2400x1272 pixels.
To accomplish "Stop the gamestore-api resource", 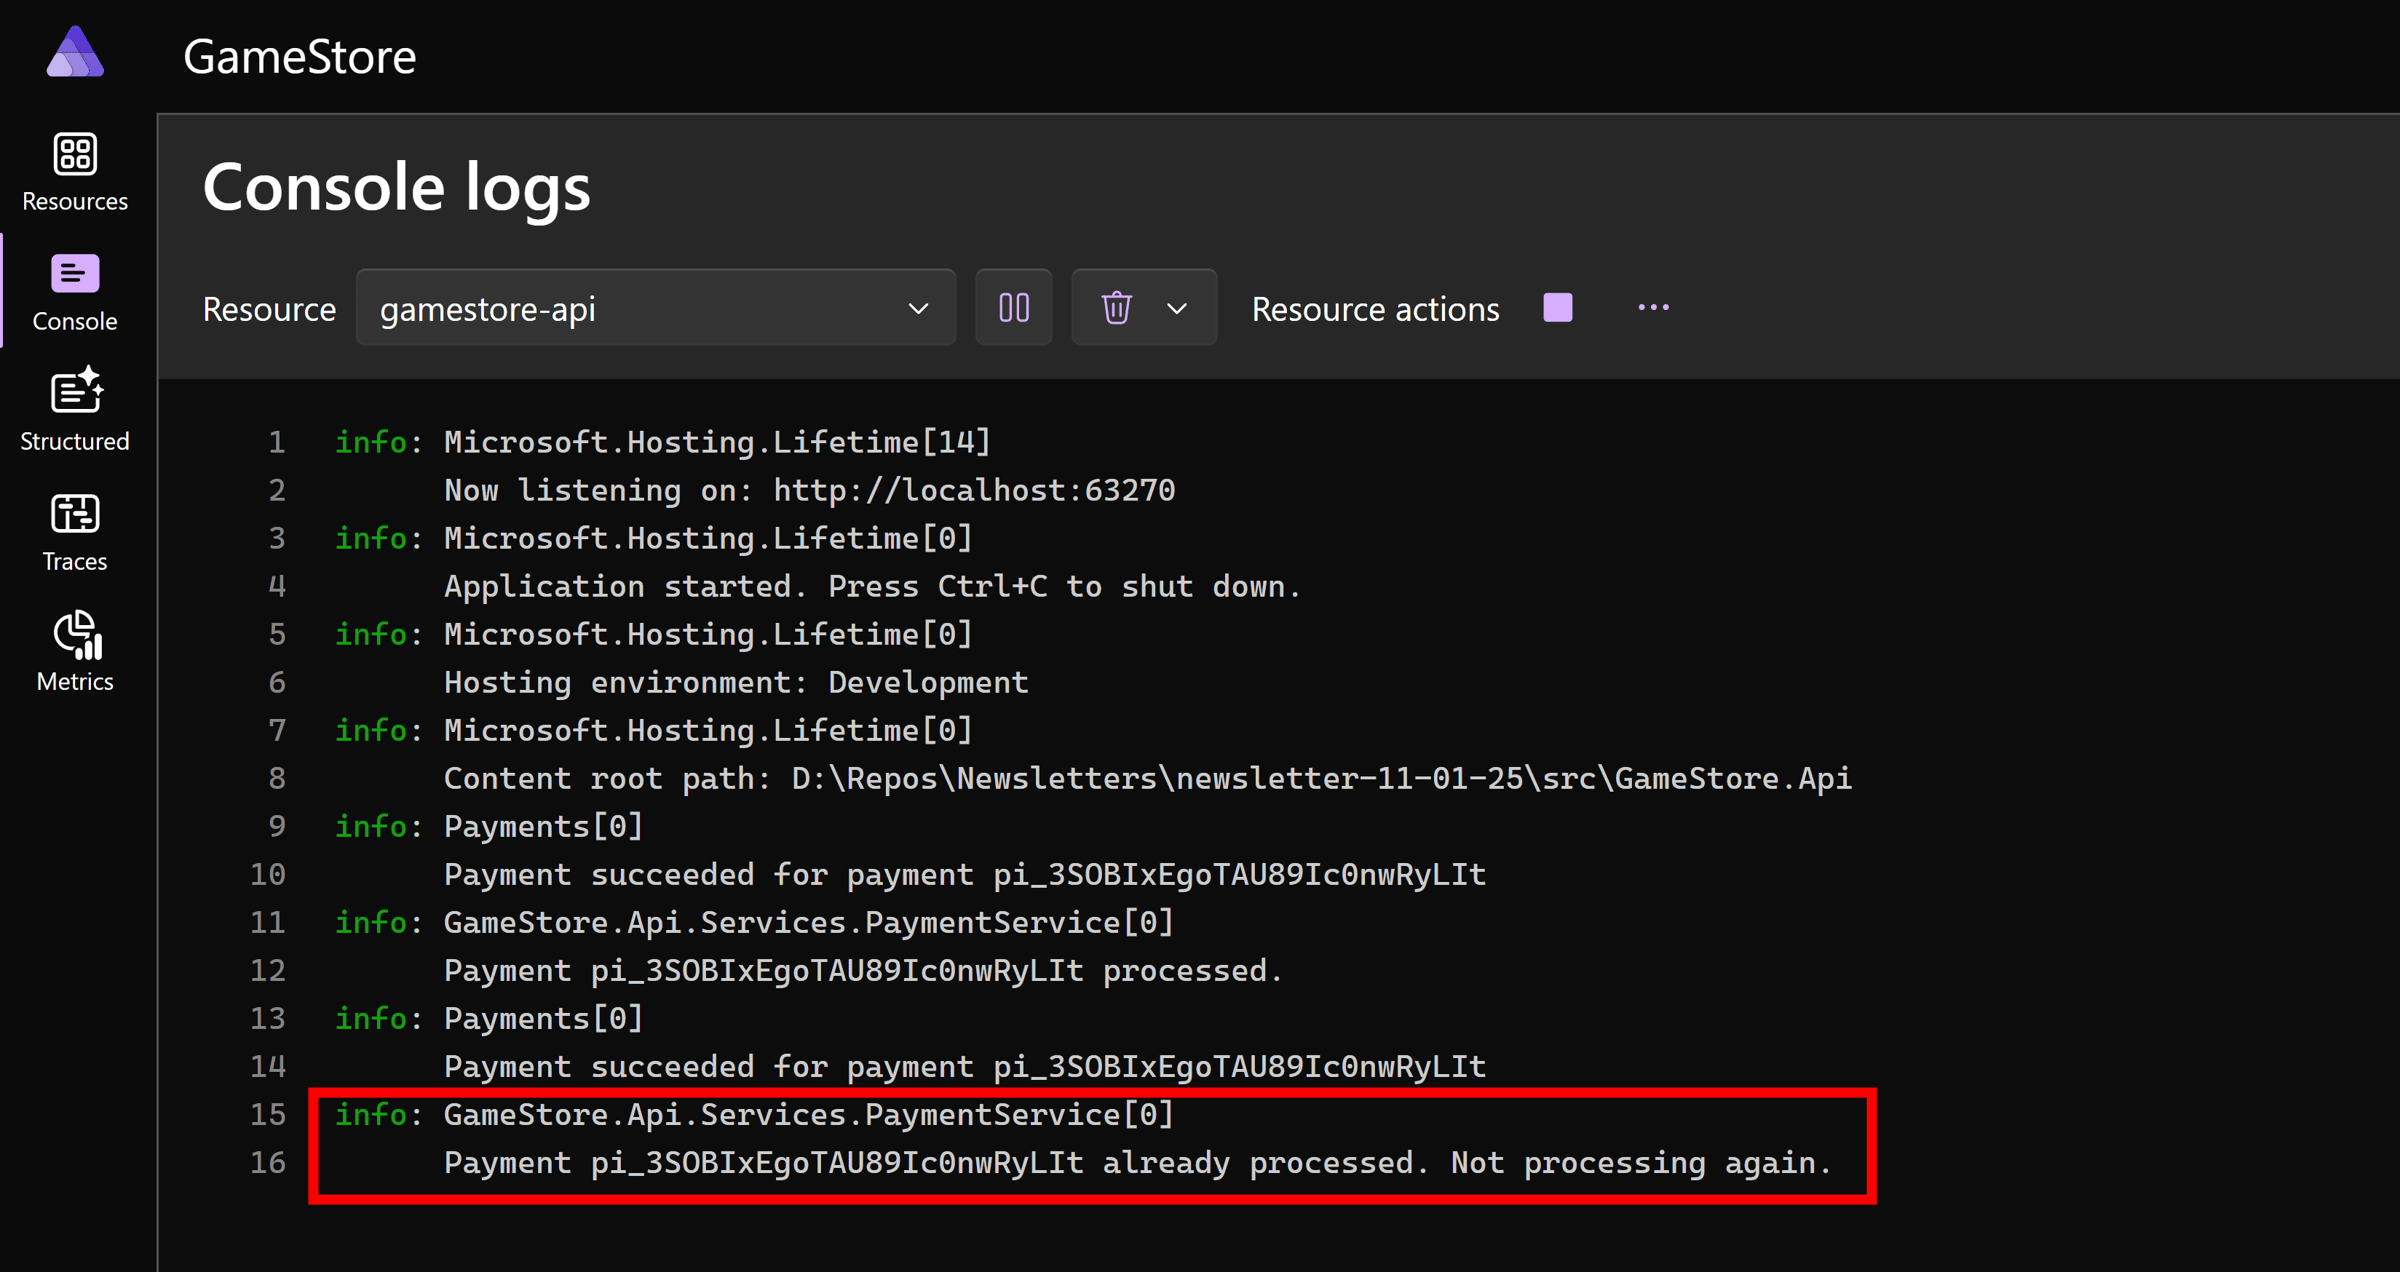I will pyautogui.click(x=1557, y=308).
